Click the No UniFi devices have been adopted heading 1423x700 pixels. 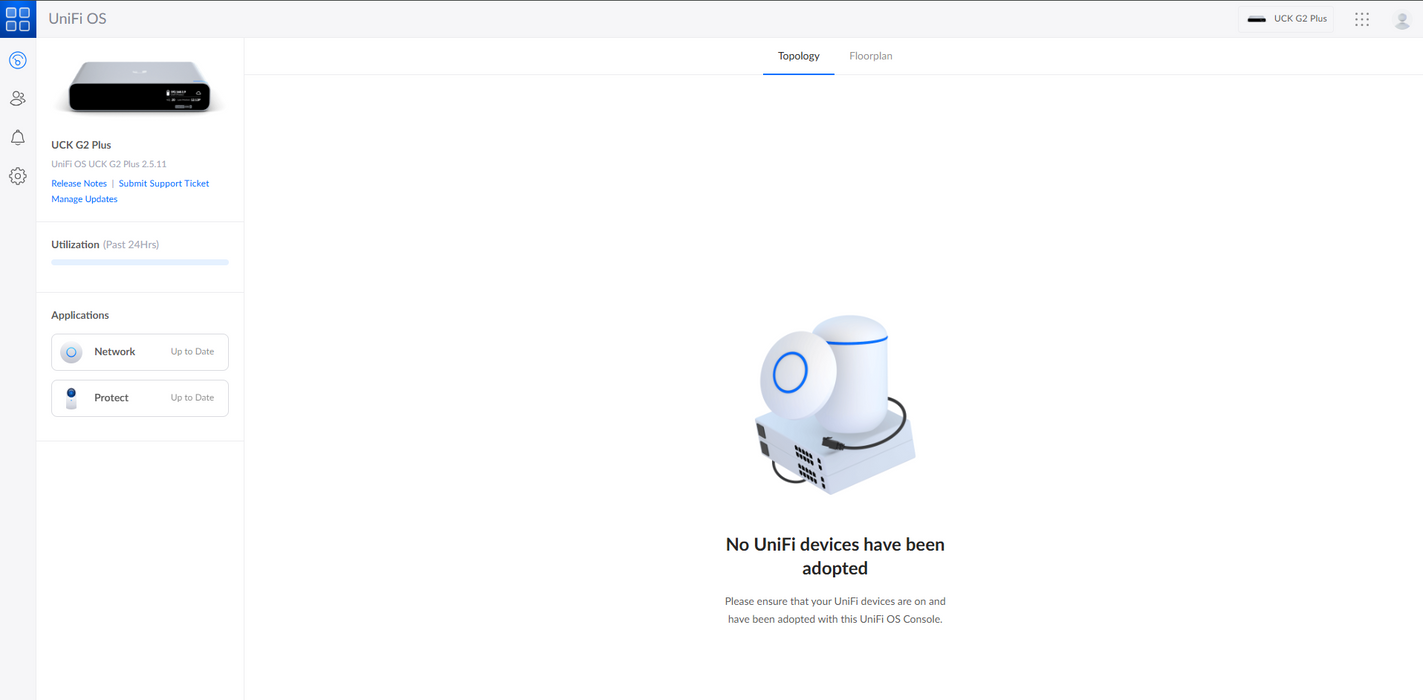pos(835,556)
